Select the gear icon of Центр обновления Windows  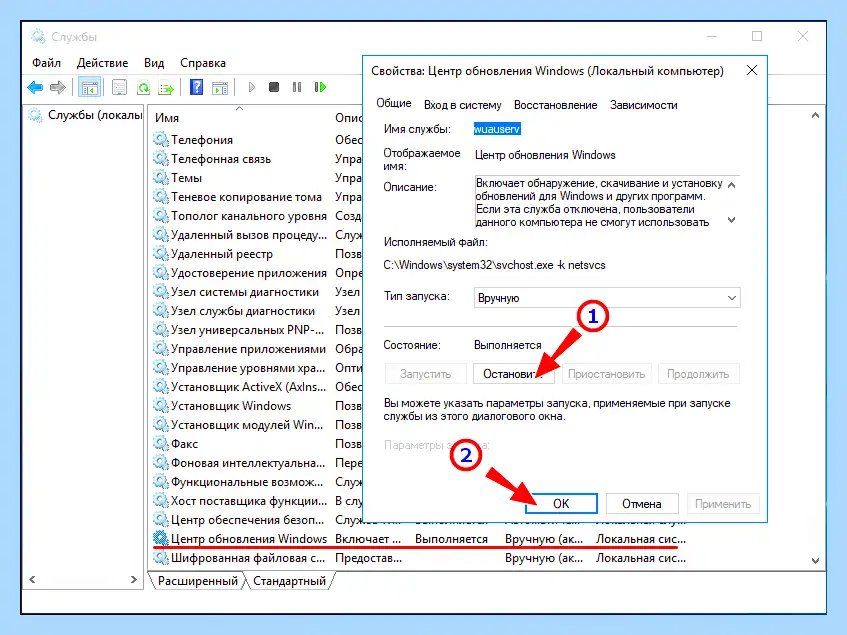tap(160, 538)
